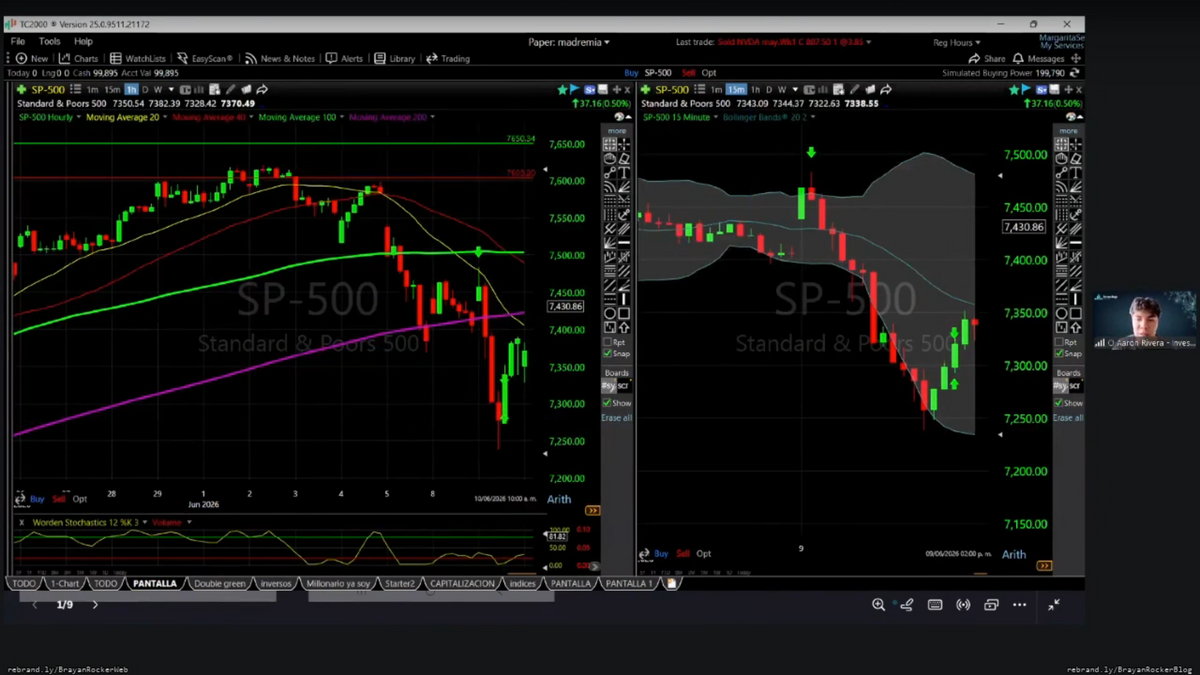The width and height of the screenshot is (1200, 675).
Task: Set left chart timeframe to 15m
Action: tap(112, 90)
